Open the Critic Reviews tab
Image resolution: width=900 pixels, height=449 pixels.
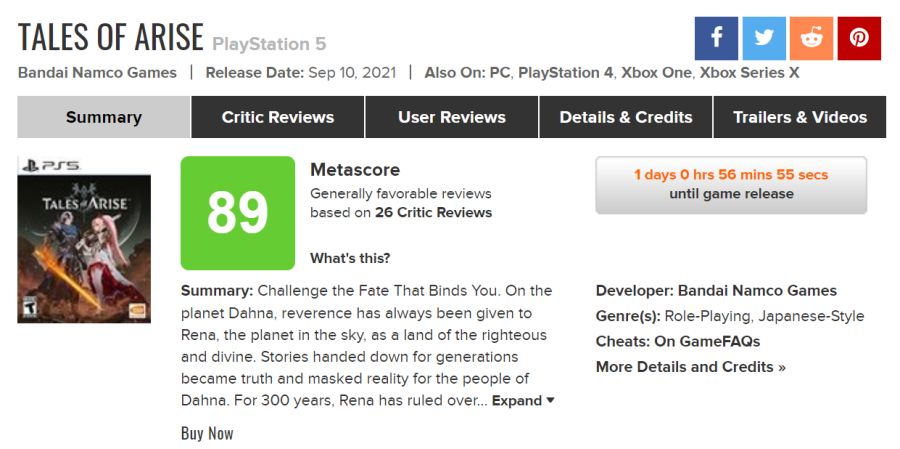click(x=278, y=117)
